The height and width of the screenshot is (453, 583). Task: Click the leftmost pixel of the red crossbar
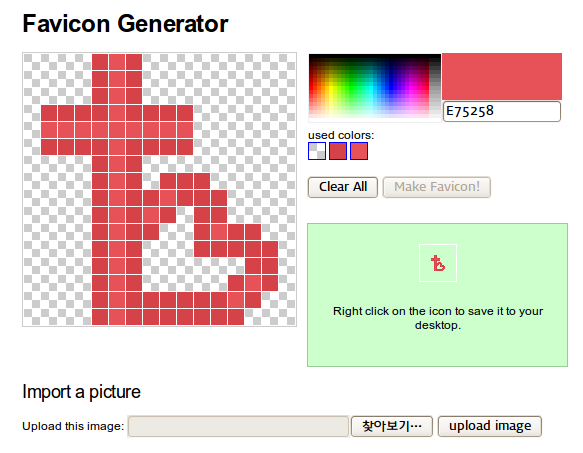(x=49, y=130)
